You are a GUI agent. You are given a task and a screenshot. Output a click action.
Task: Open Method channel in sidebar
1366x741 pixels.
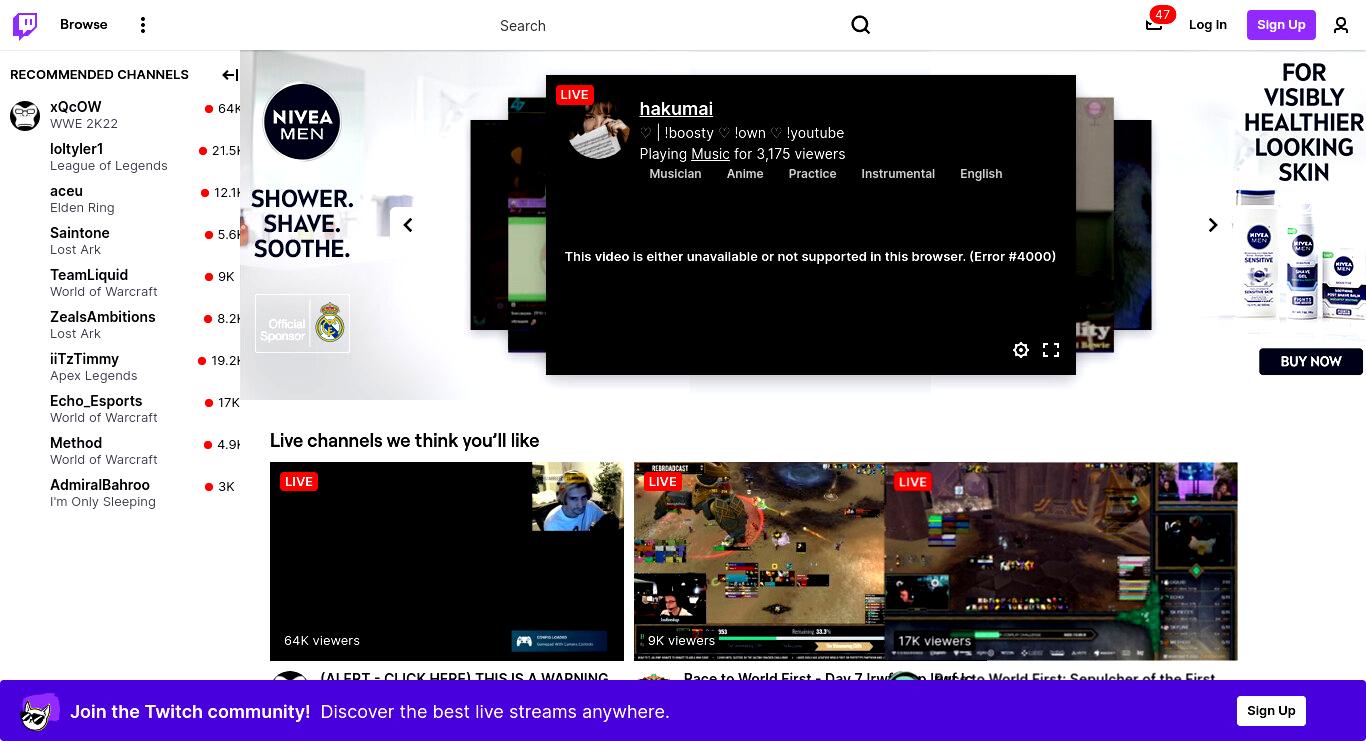point(120,451)
